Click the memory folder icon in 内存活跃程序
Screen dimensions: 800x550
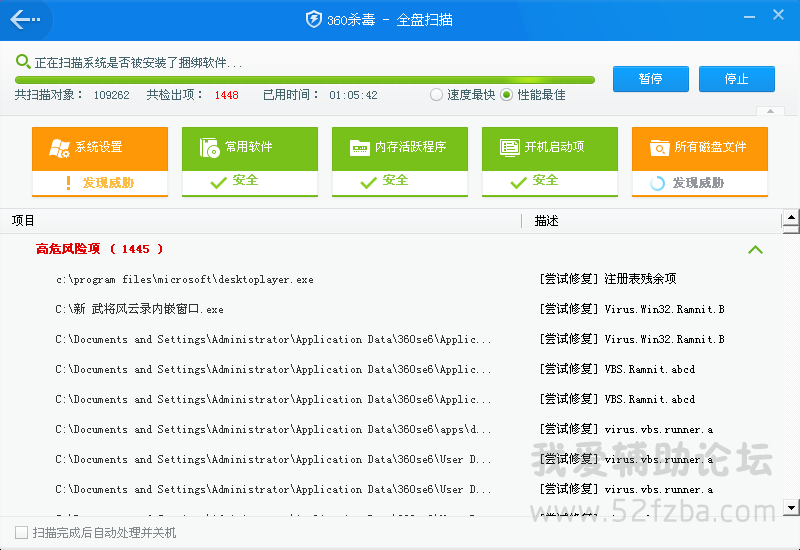(360, 148)
